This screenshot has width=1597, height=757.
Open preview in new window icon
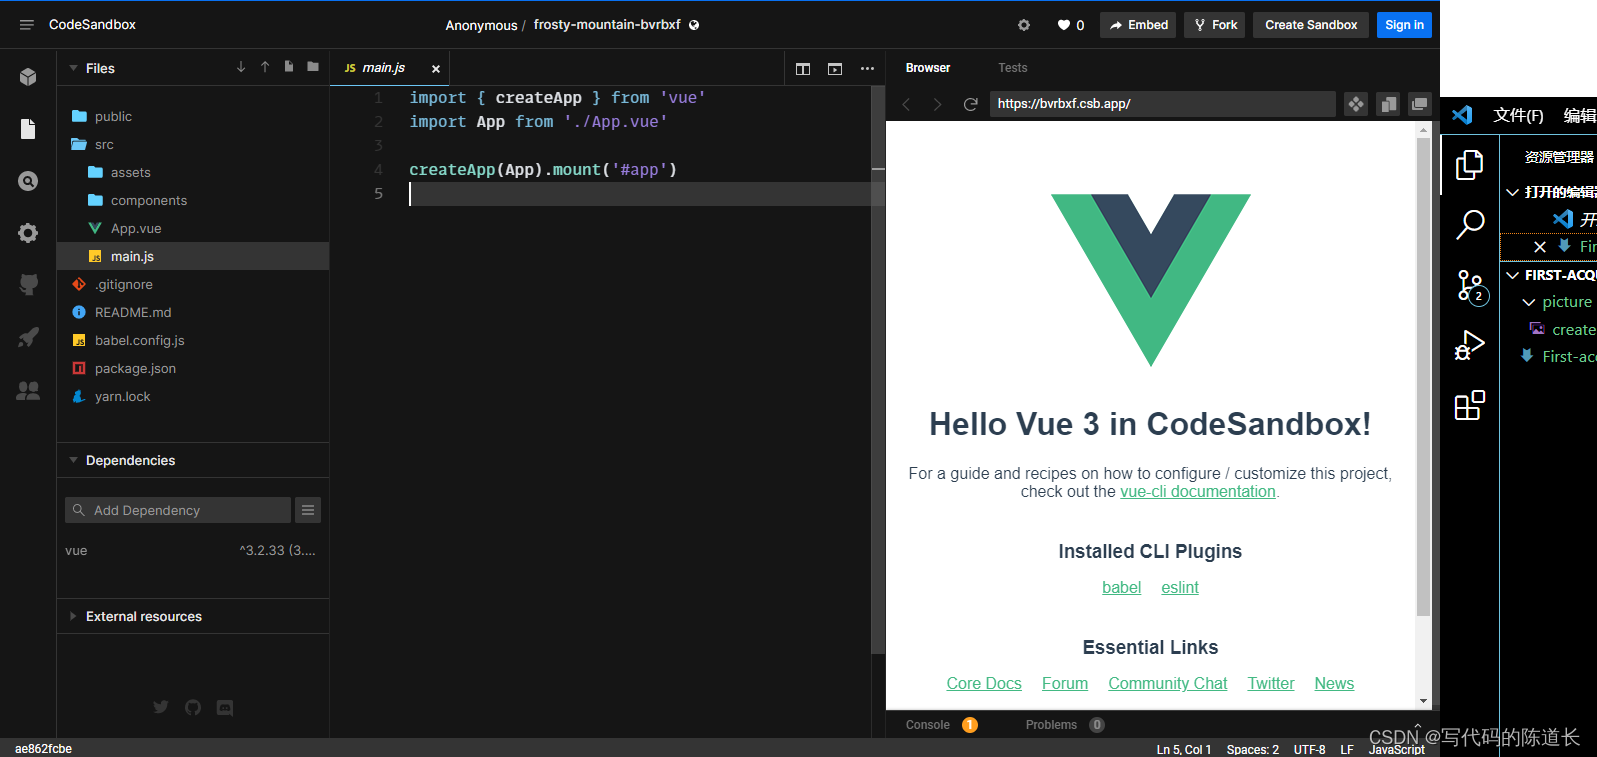1419,104
